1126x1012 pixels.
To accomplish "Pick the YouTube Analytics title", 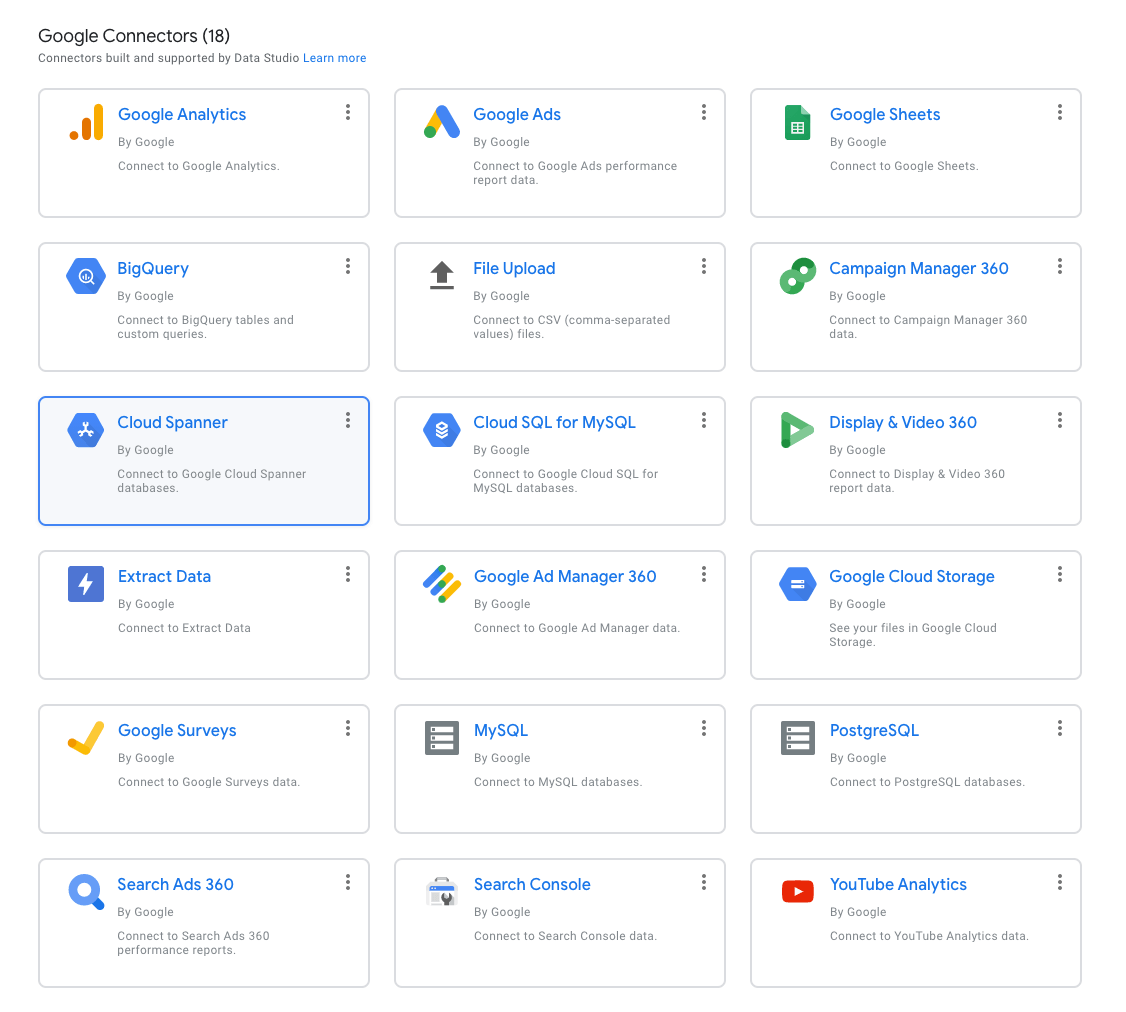I will (898, 885).
